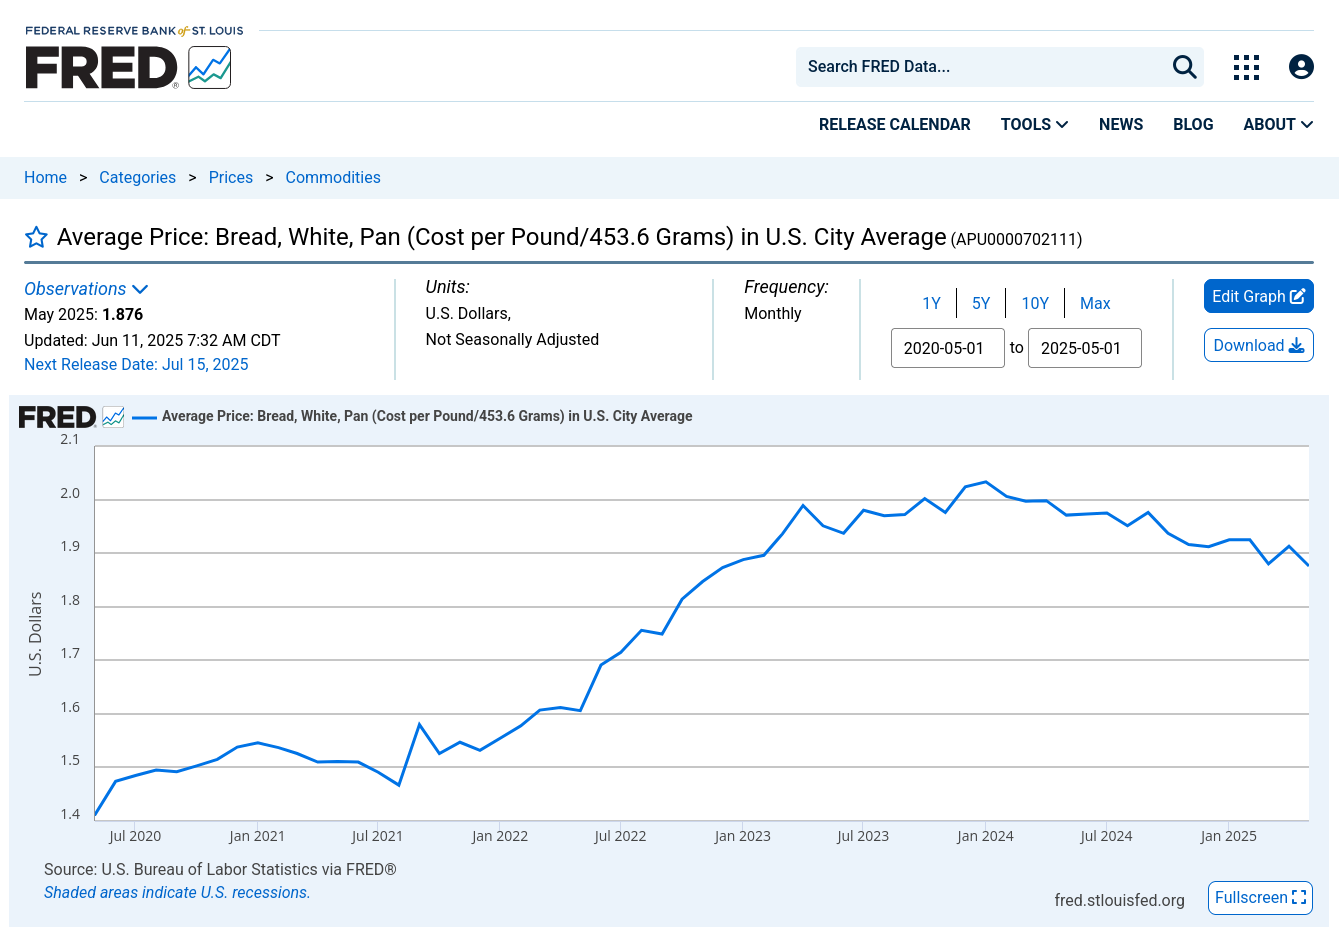Screen dimensions: 1339x936
Task: Click the fred.stlouisfed.org text
Action: [x=1119, y=900]
